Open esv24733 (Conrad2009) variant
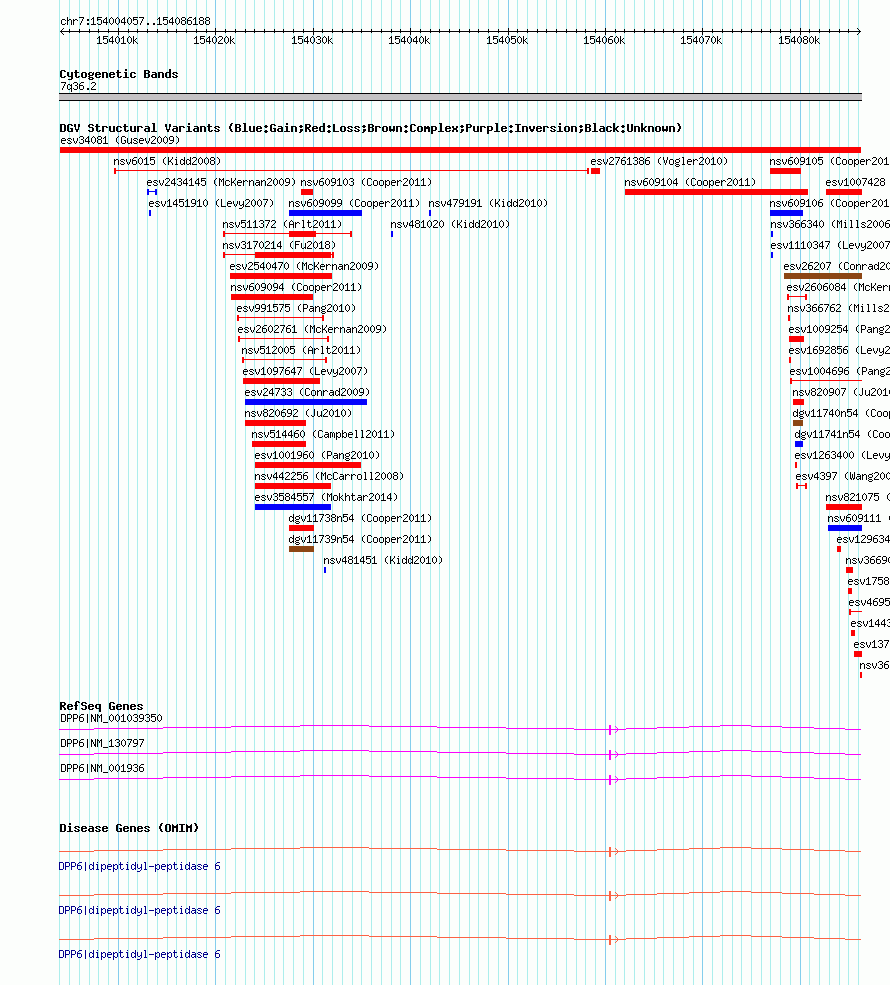 click(x=307, y=392)
